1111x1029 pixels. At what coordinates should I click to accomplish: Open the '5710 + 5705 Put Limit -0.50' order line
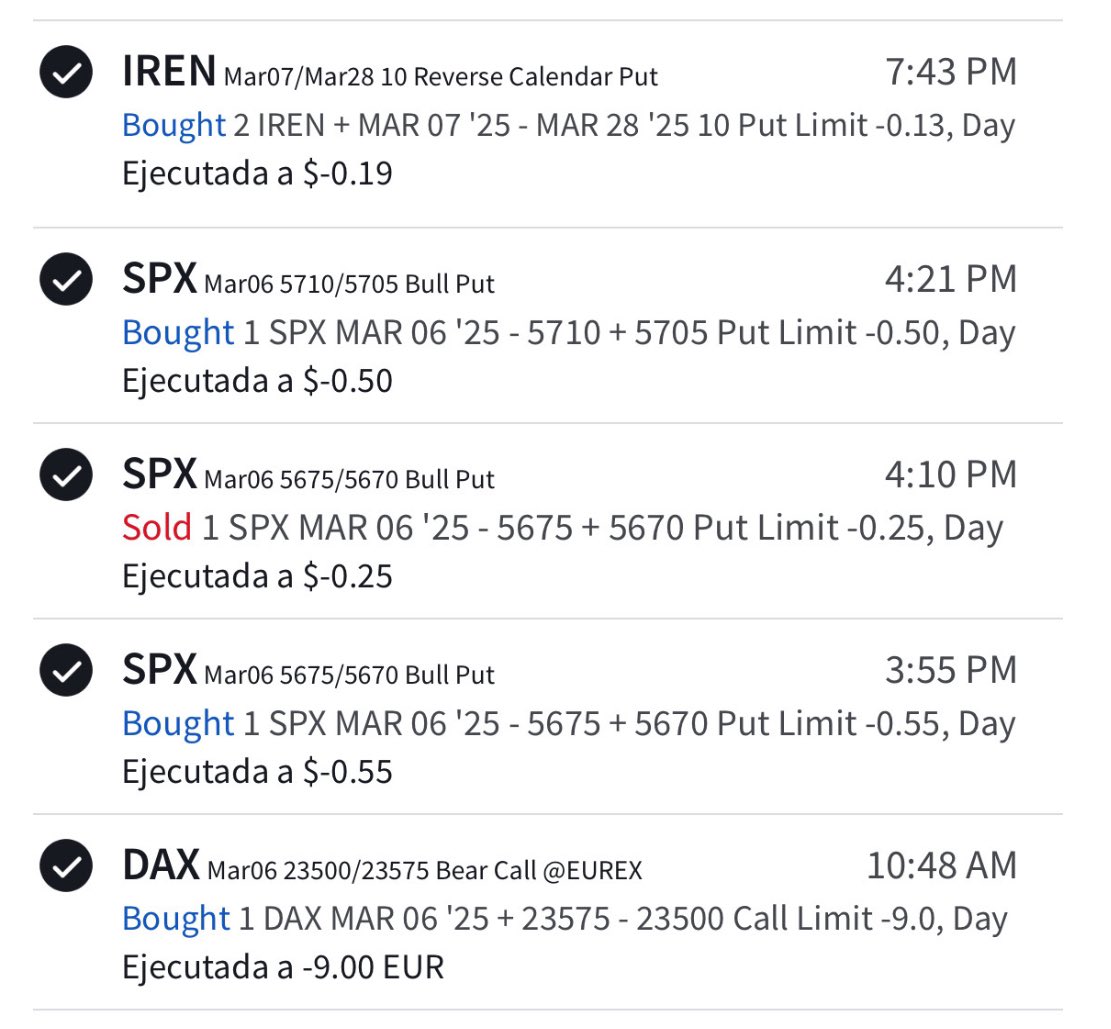click(x=569, y=332)
